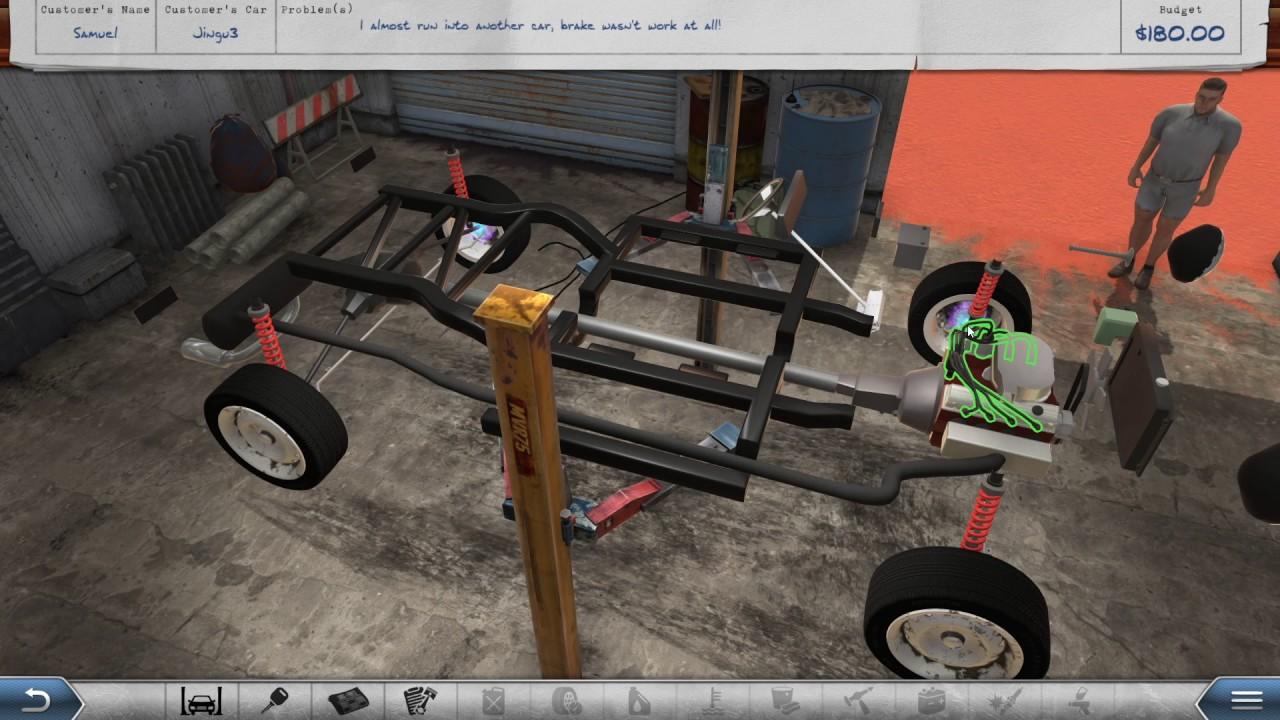Screen dimensions: 1280x720
Task: Click the car battery icon
Action: click(932, 700)
